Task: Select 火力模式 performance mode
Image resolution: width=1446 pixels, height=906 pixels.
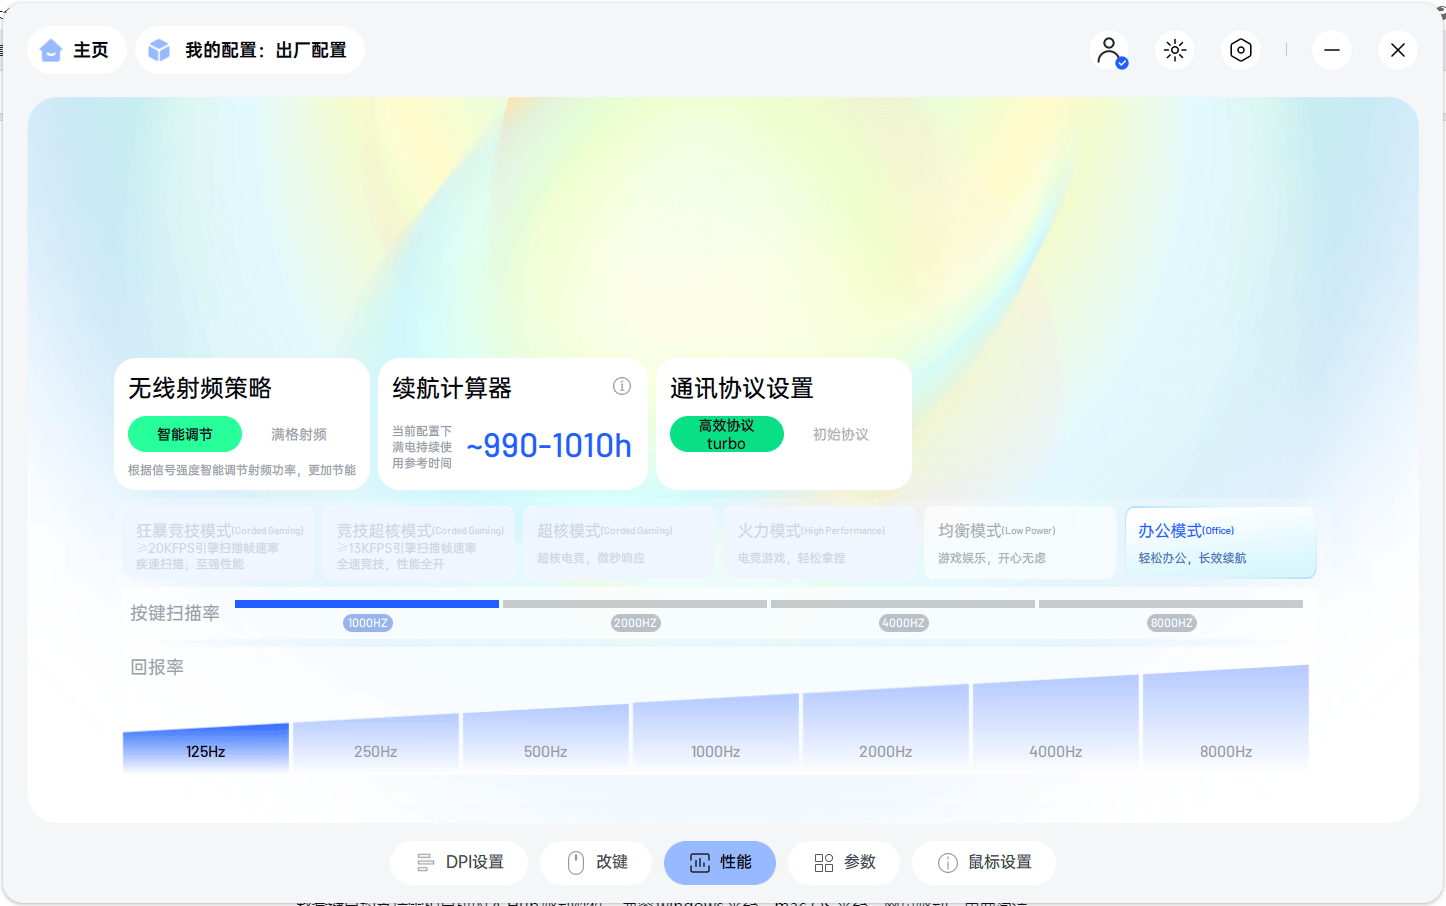Action: pos(820,542)
